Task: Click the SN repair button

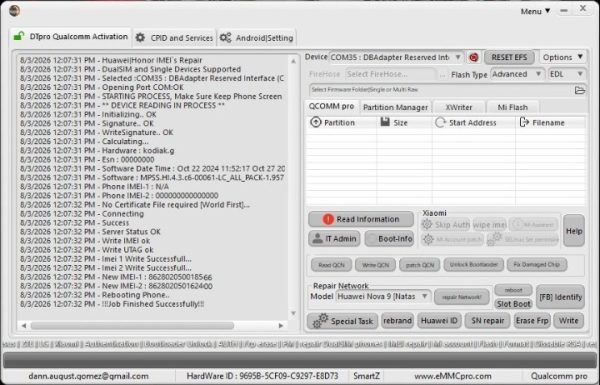Action: tap(487, 321)
